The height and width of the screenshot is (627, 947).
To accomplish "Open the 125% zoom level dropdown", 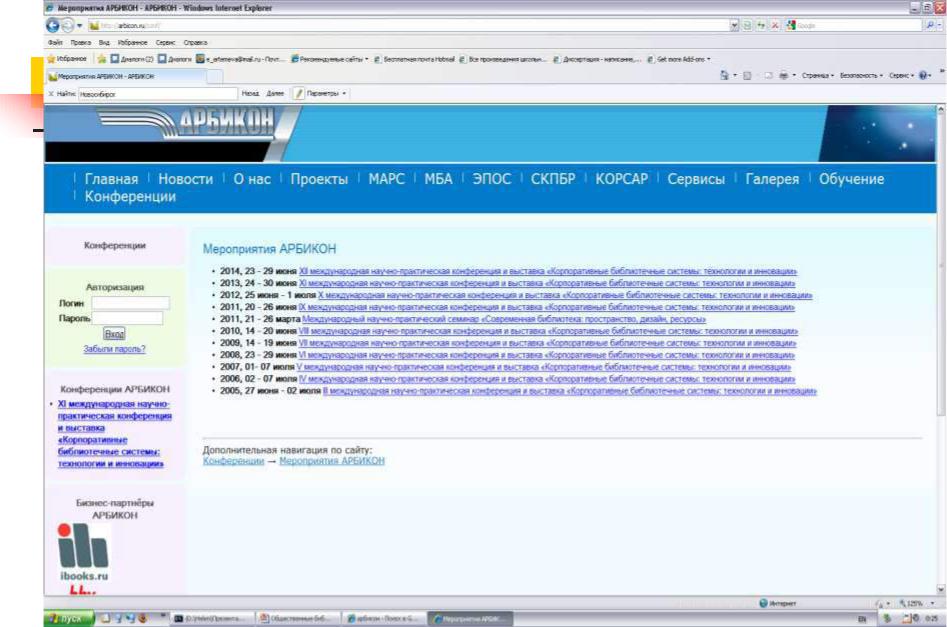I will [x=933, y=603].
